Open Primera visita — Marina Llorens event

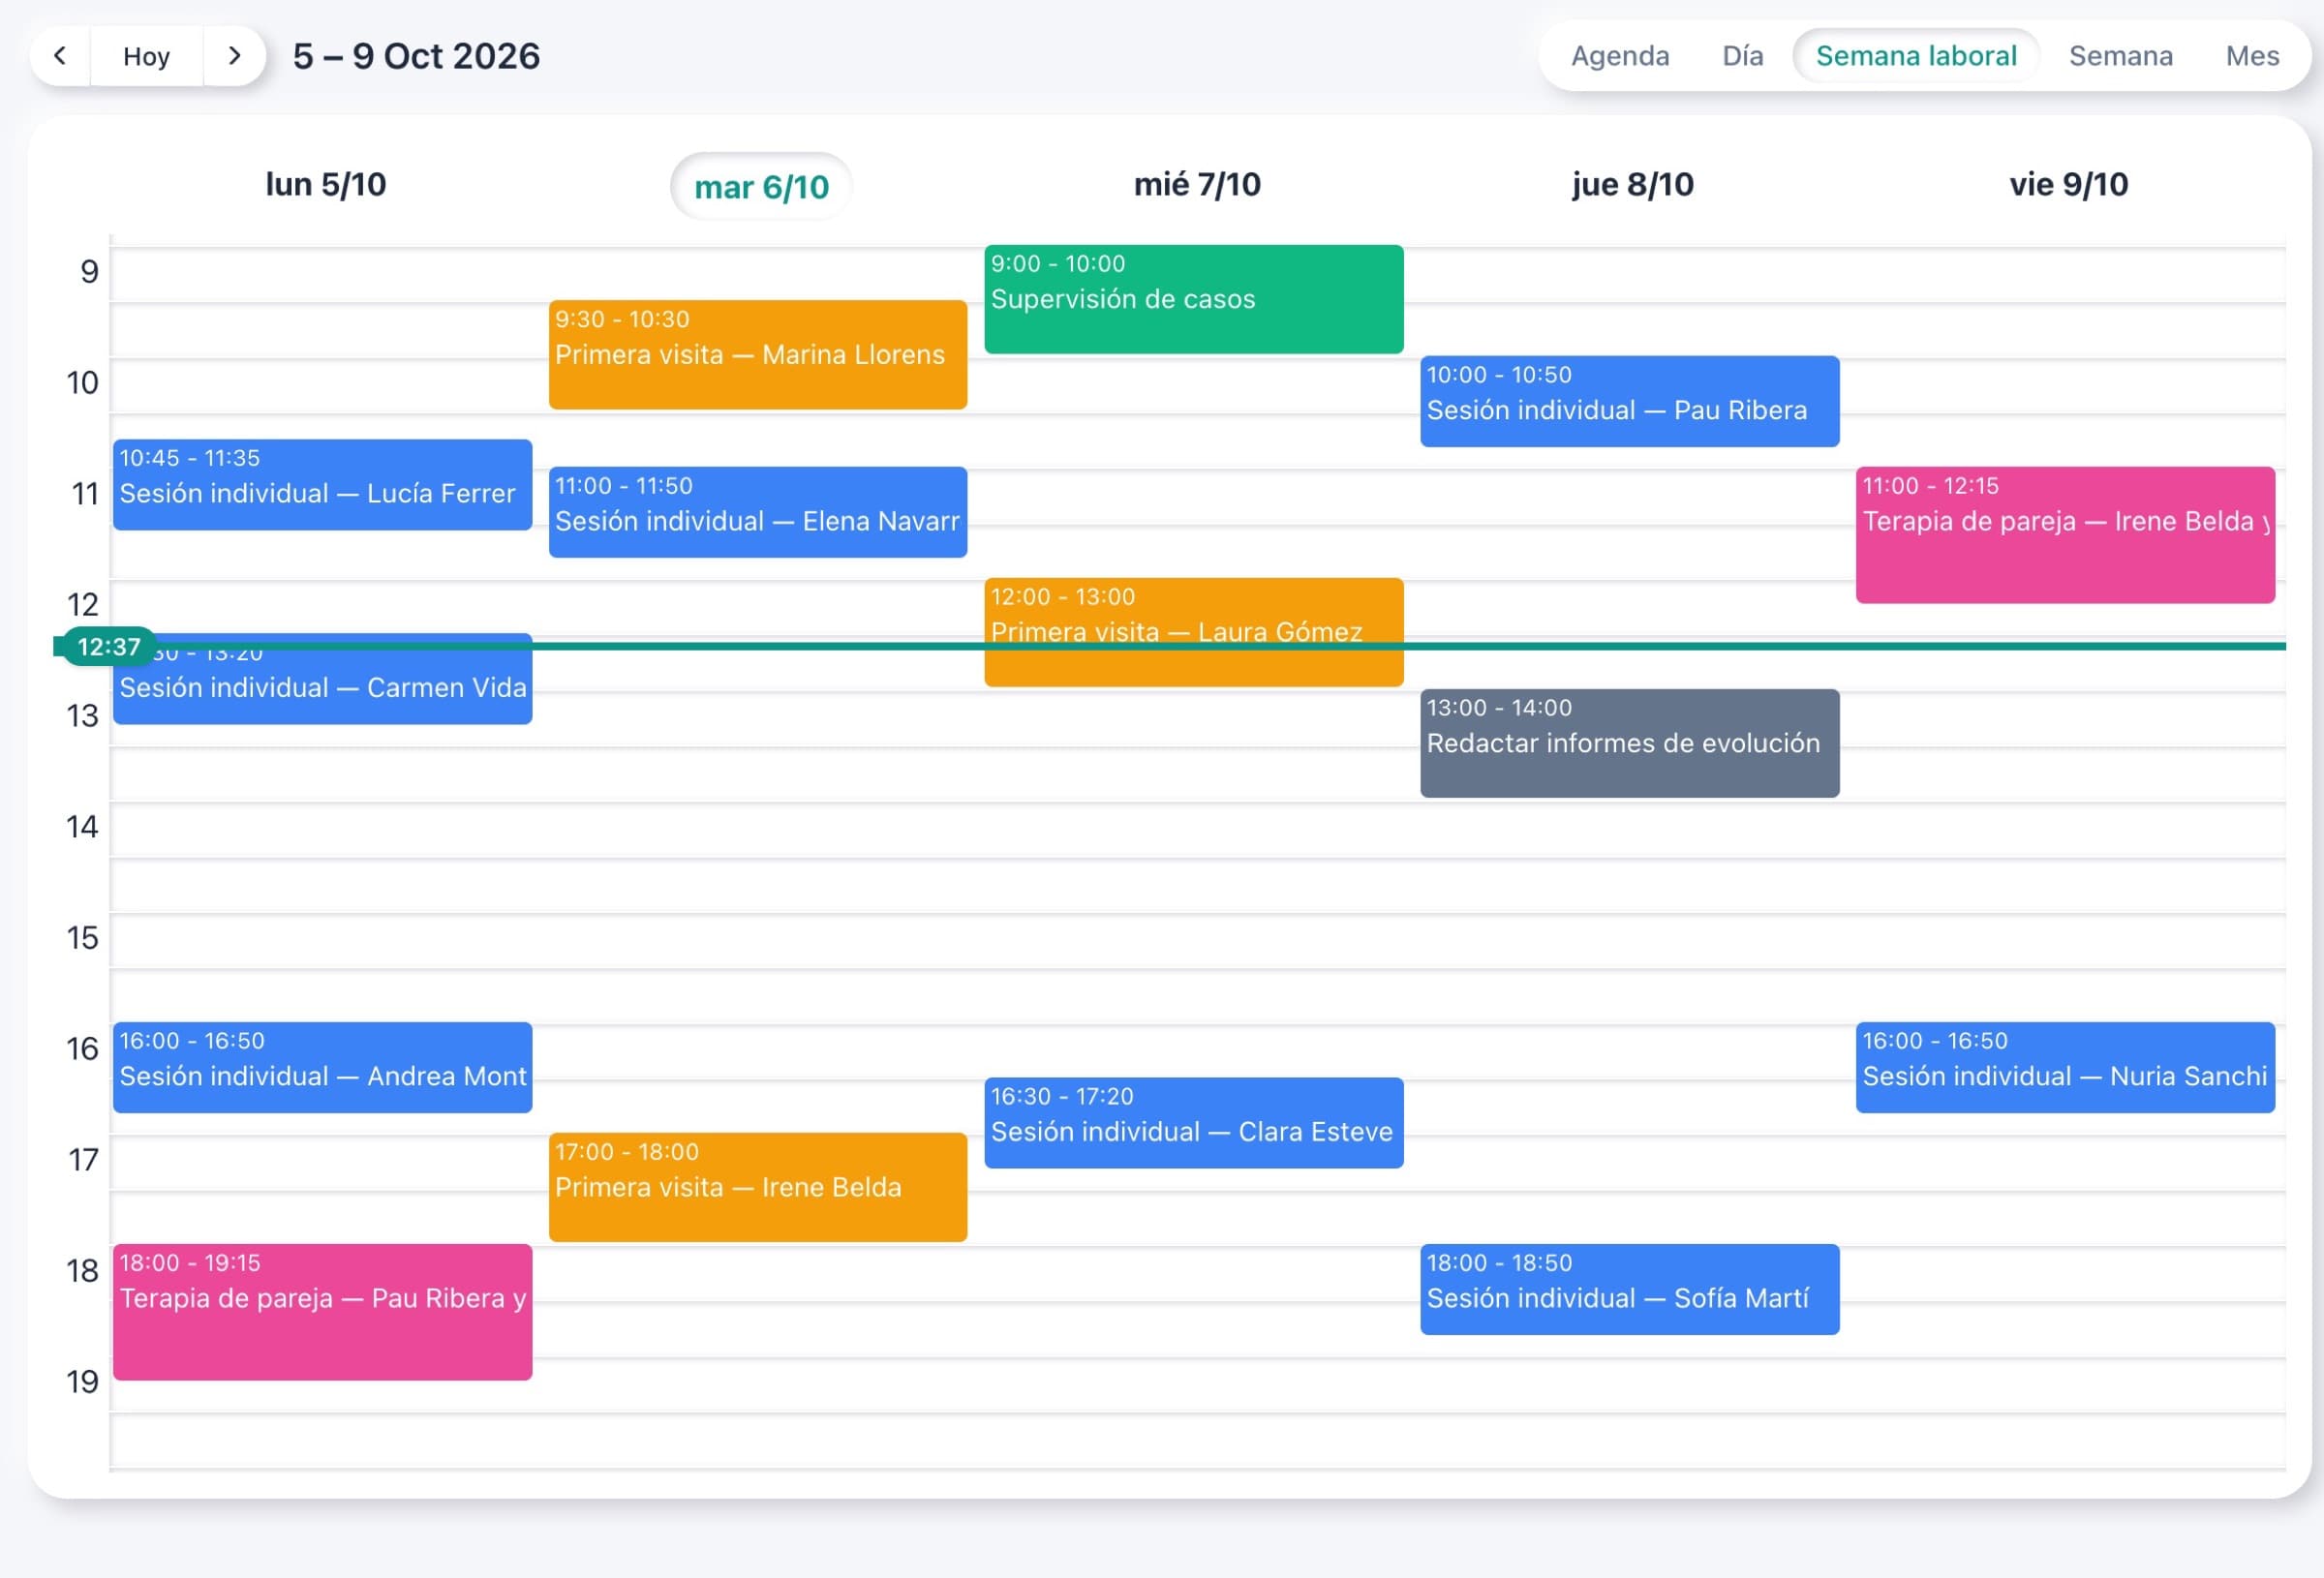pyautogui.click(x=757, y=354)
